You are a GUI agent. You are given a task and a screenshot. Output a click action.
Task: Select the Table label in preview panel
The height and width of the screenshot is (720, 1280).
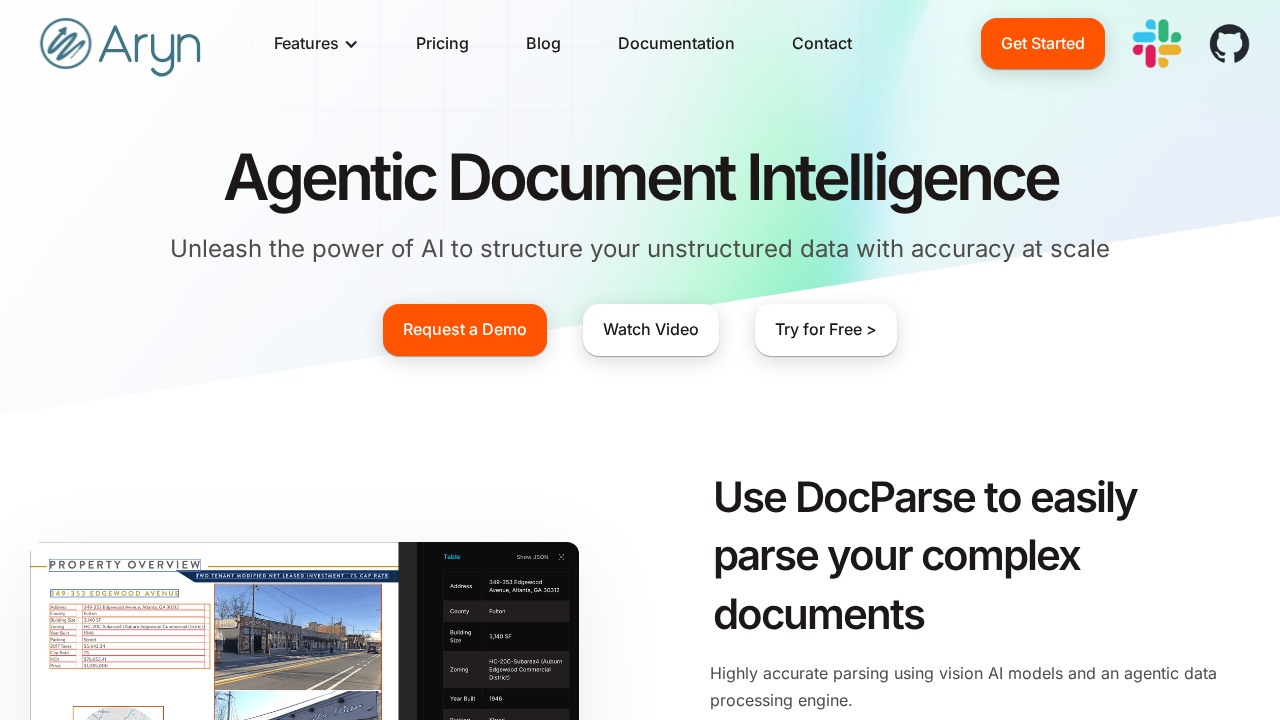452,557
